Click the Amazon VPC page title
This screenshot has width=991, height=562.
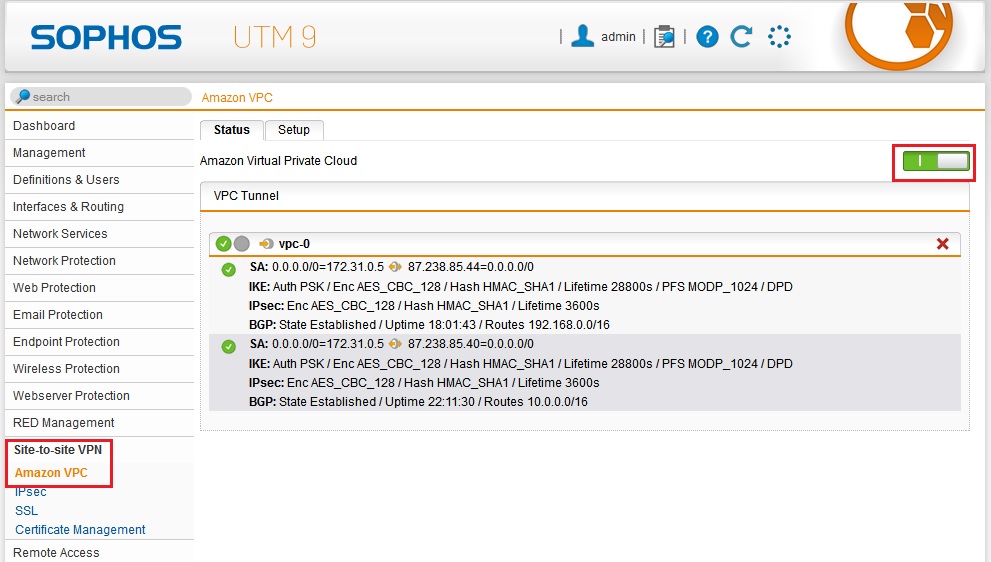click(237, 97)
